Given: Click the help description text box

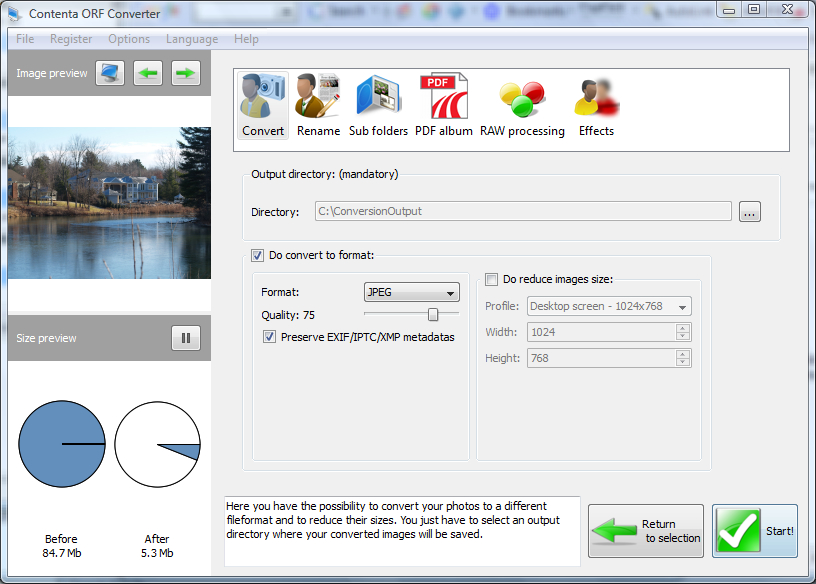Looking at the screenshot, I should pyautogui.click(x=402, y=531).
